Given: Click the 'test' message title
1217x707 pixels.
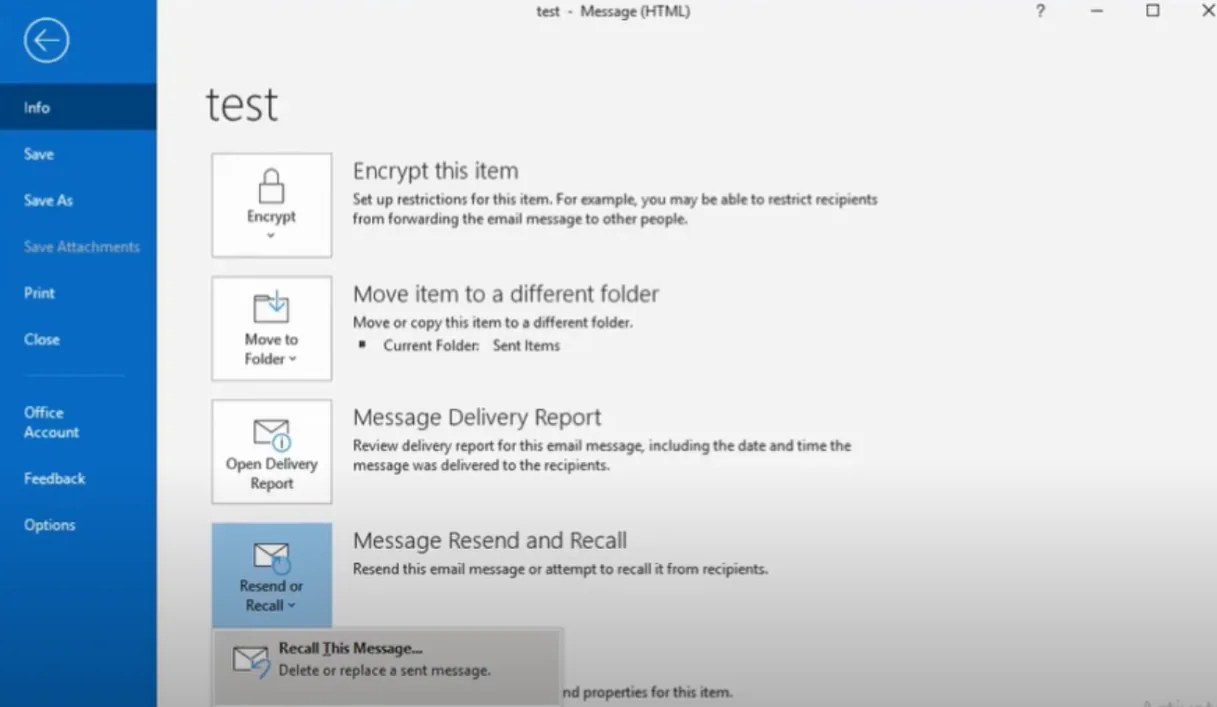Looking at the screenshot, I should (x=242, y=105).
